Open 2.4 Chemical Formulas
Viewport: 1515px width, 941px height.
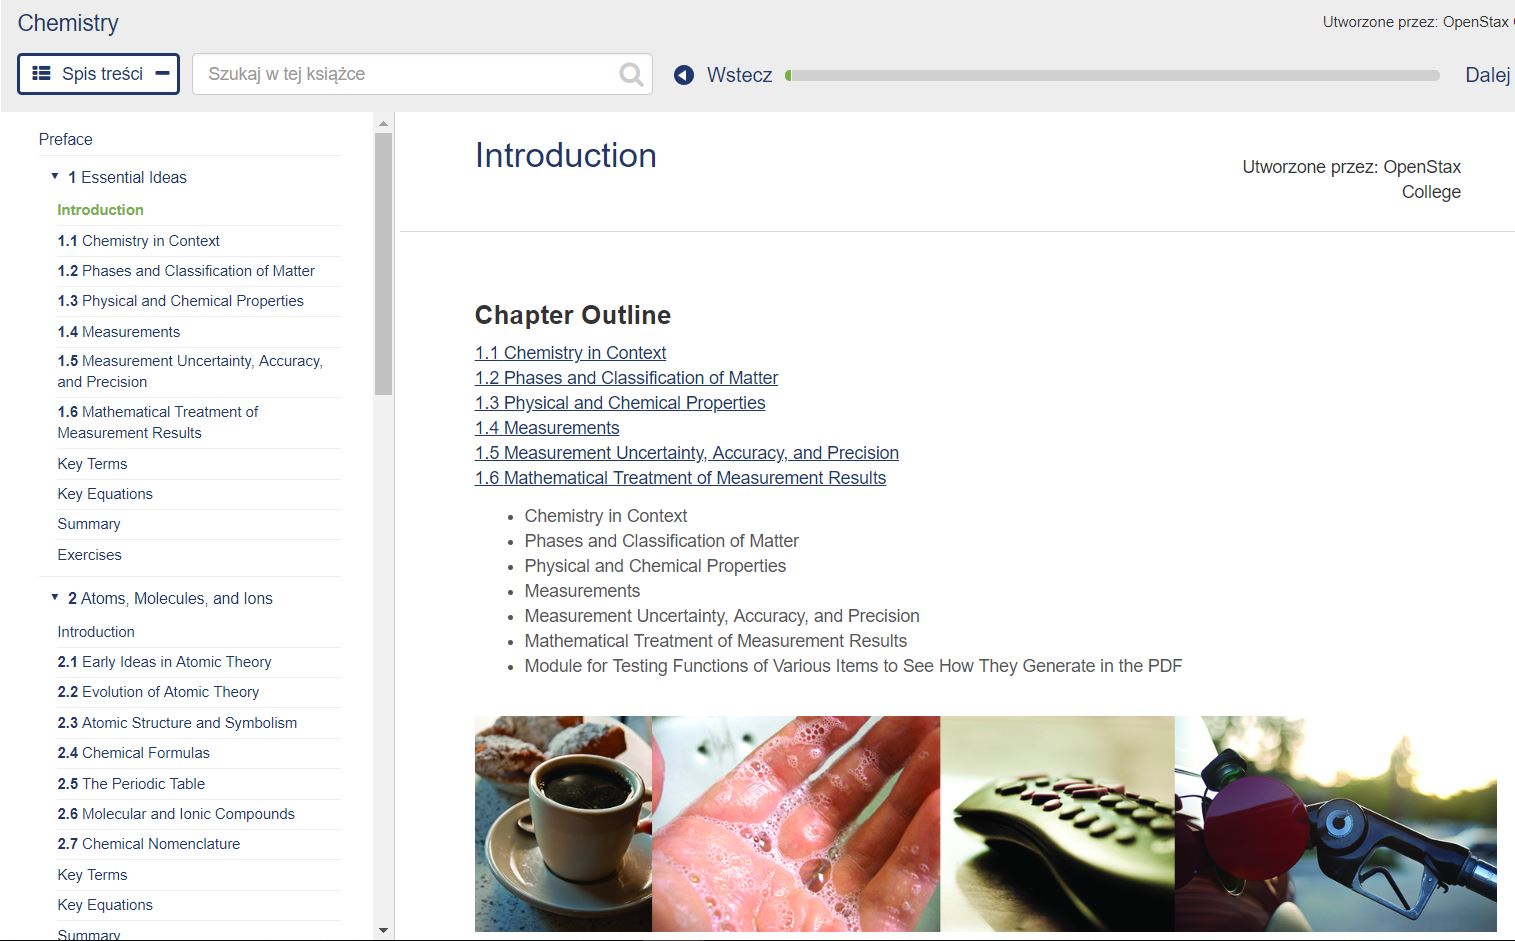pyautogui.click(x=134, y=753)
